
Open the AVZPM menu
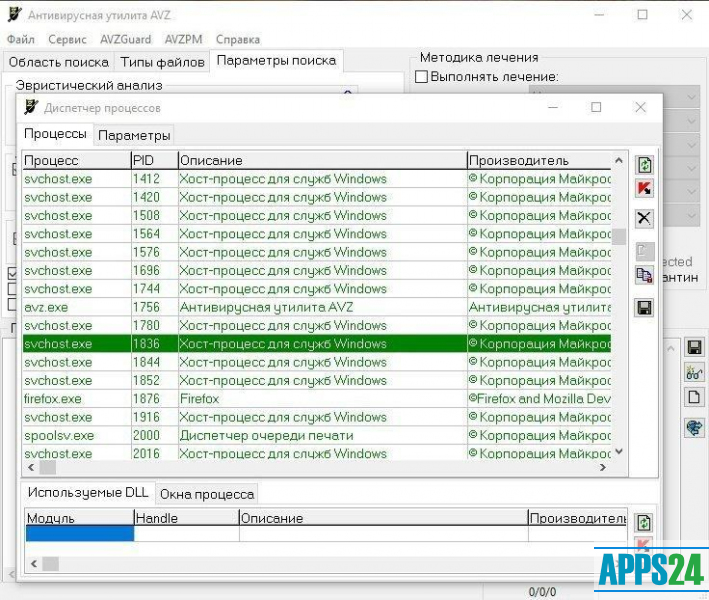(184, 39)
